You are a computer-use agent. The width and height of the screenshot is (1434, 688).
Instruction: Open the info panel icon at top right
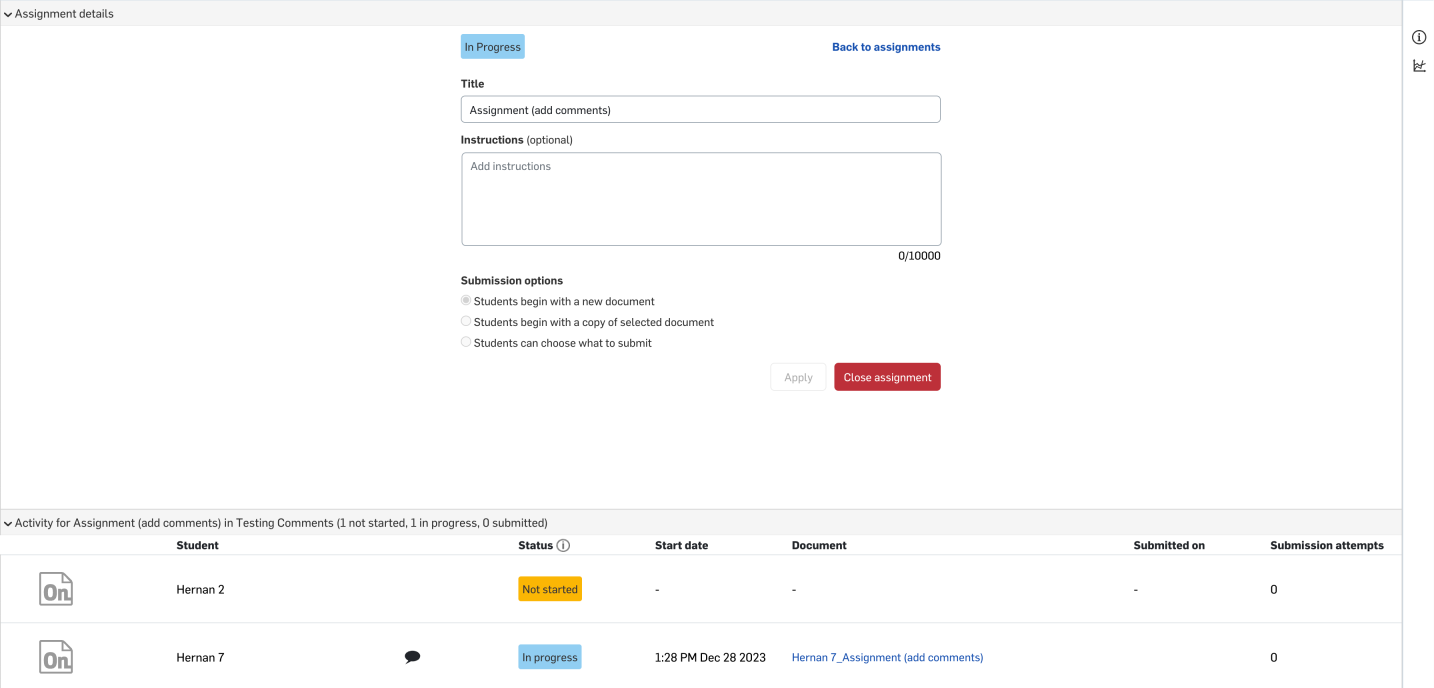click(x=1418, y=37)
